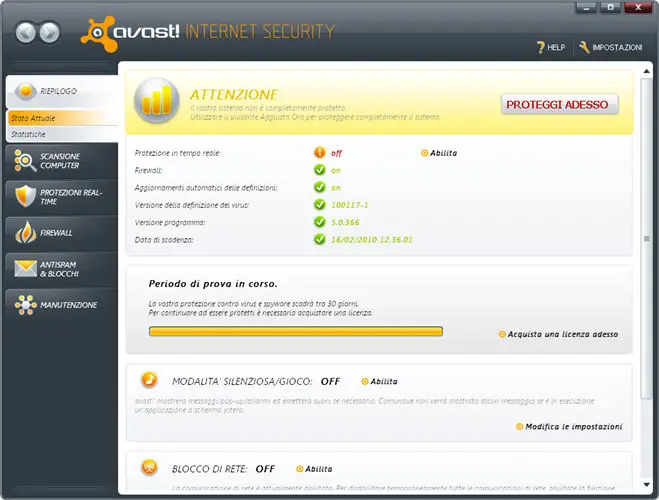Viewport: 659px width, 500px height.
Task: Click the on status beside Firewall
Action: pyautogui.click(x=336, y=170)
